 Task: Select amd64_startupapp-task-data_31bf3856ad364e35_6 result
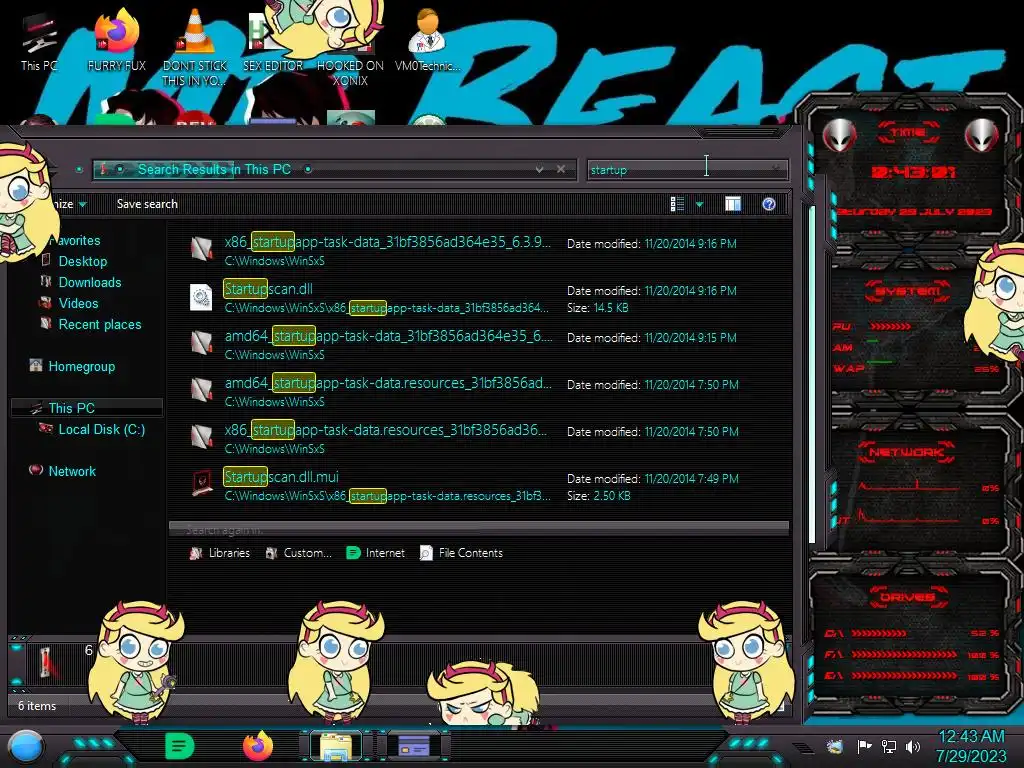click(464, 345)
